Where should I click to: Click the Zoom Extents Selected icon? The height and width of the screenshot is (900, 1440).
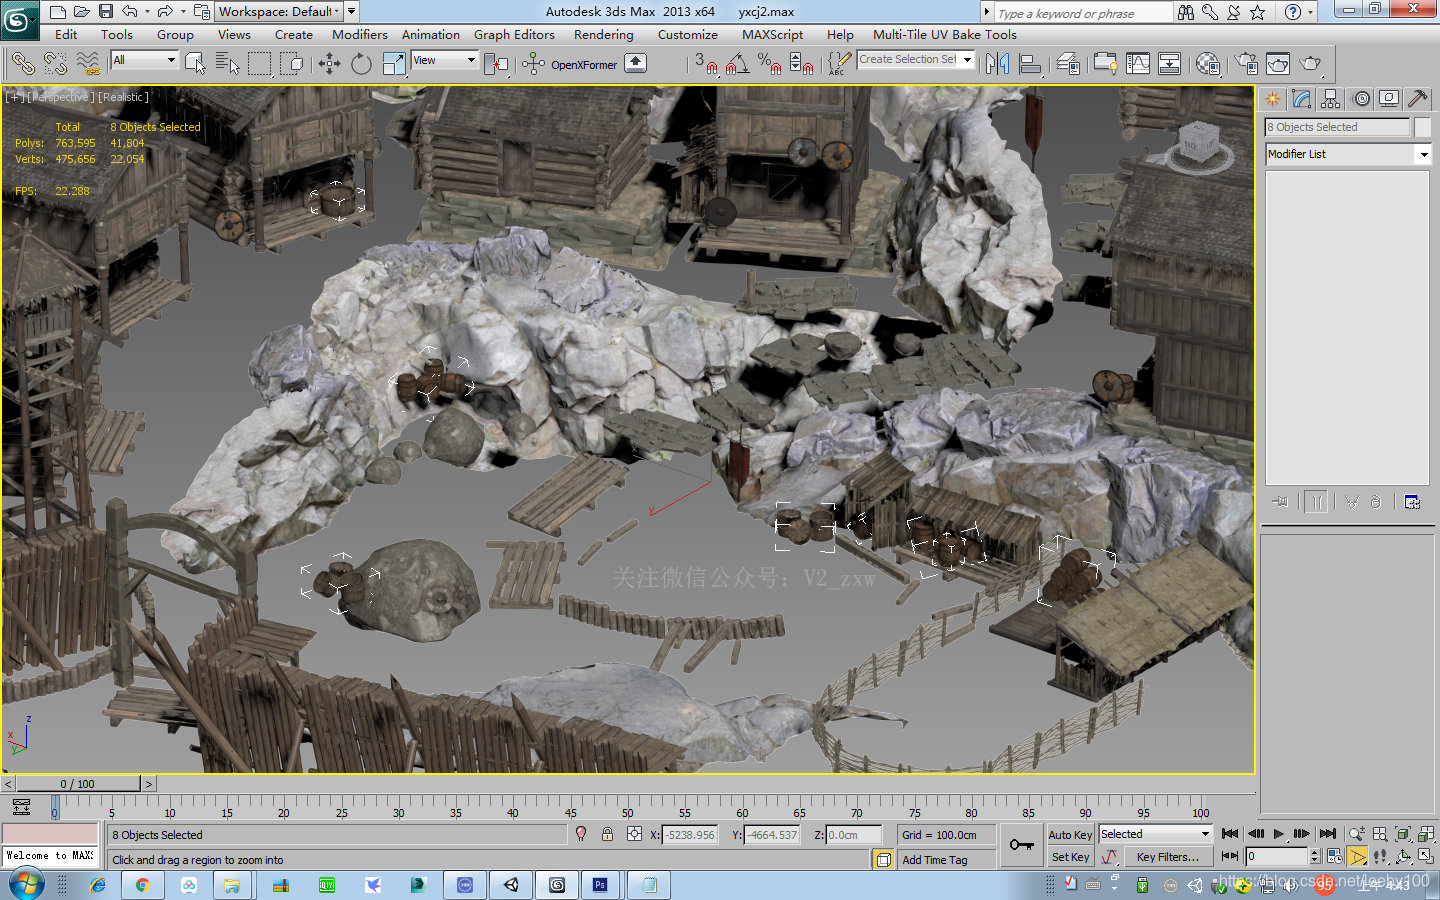click(x=1402, y=834)
